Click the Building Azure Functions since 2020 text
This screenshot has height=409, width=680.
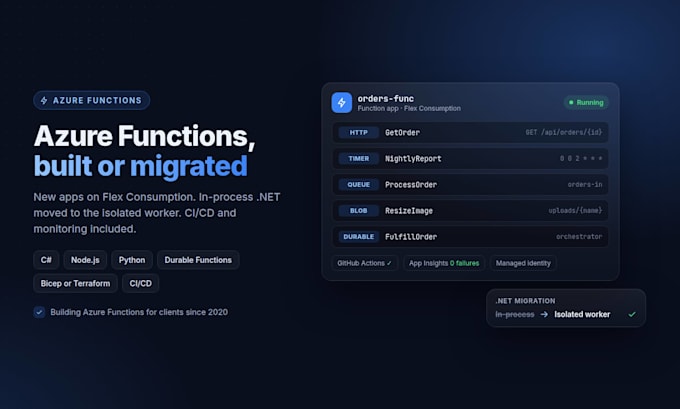[139, 312]
